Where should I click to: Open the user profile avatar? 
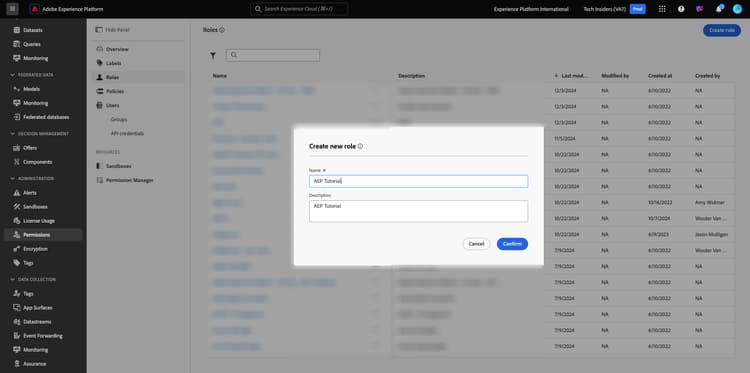(x=737, y=9)
